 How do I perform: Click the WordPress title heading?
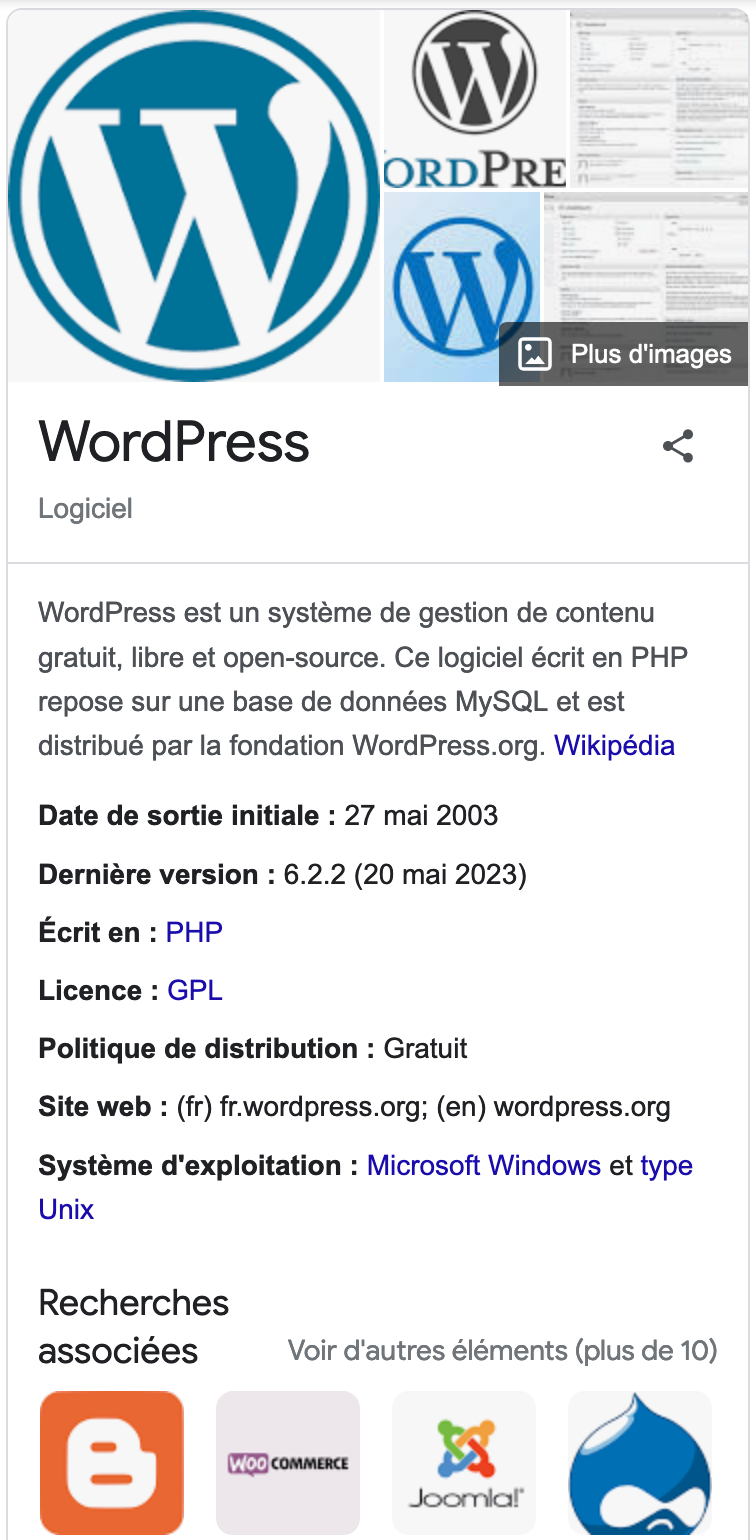(x=174, y=441)
